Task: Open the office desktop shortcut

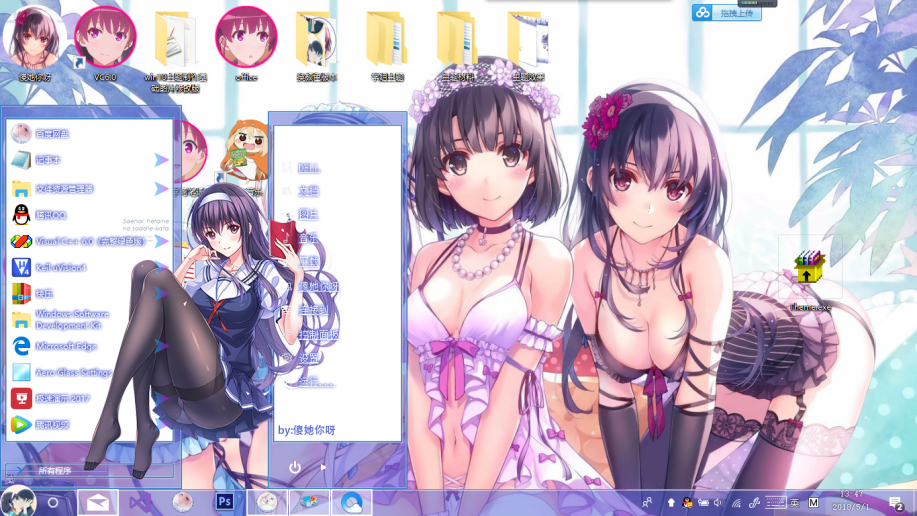Action: coord(246,44)
